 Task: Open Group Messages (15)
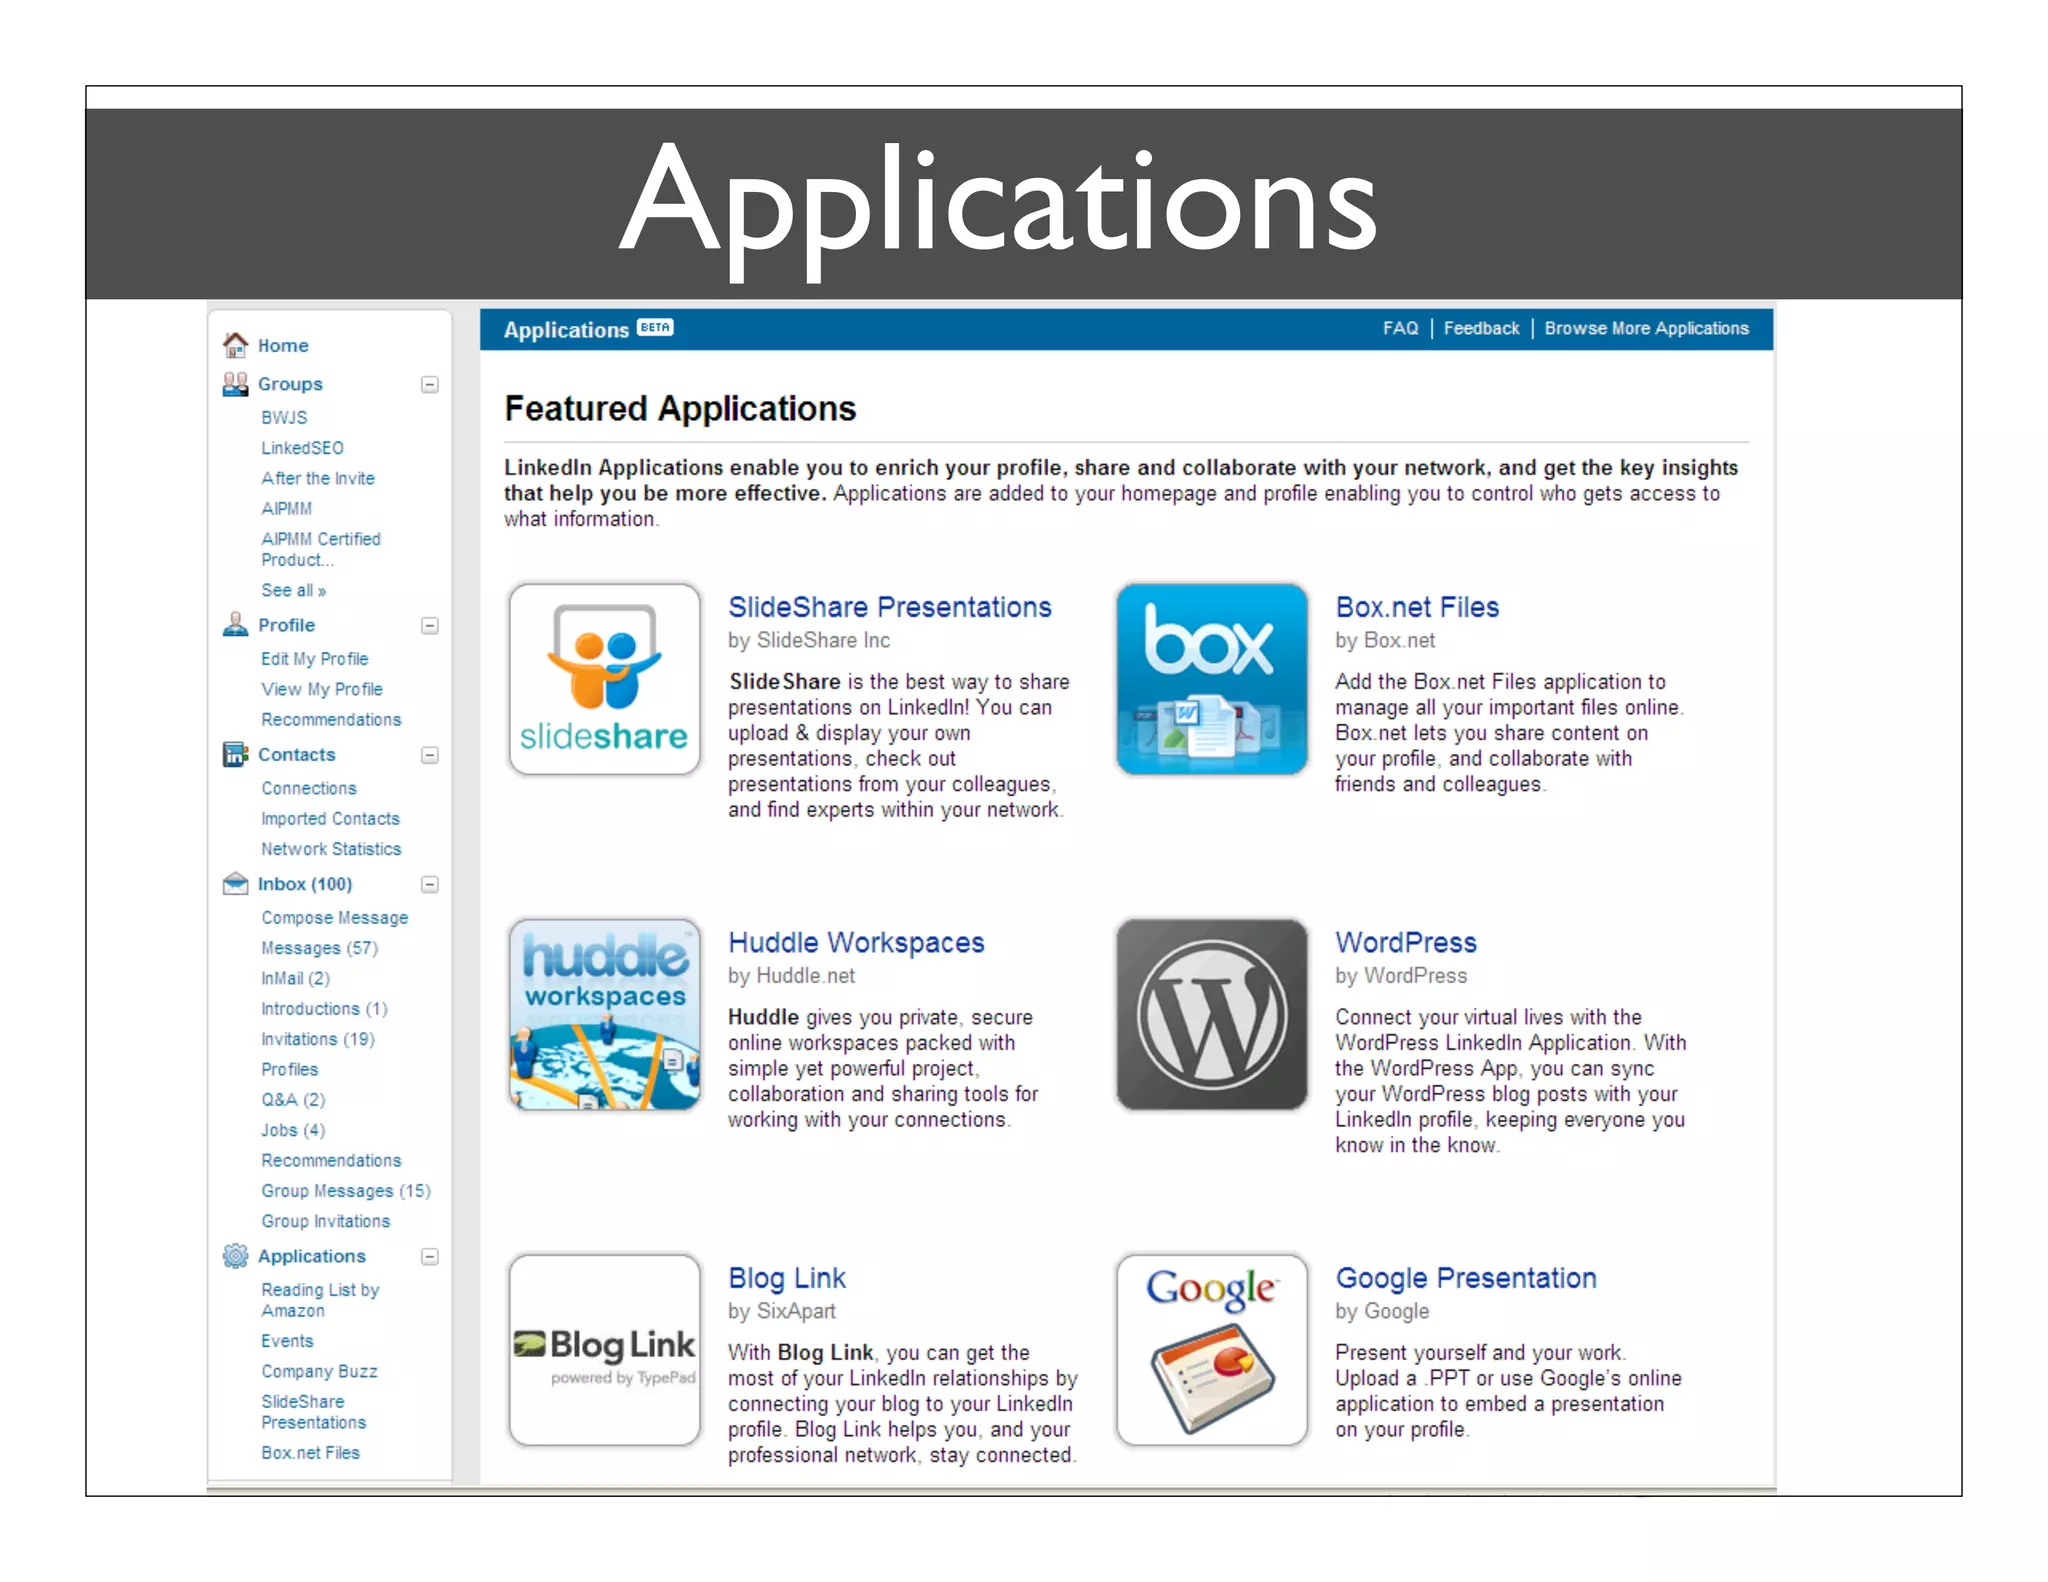pos(346,1191)
